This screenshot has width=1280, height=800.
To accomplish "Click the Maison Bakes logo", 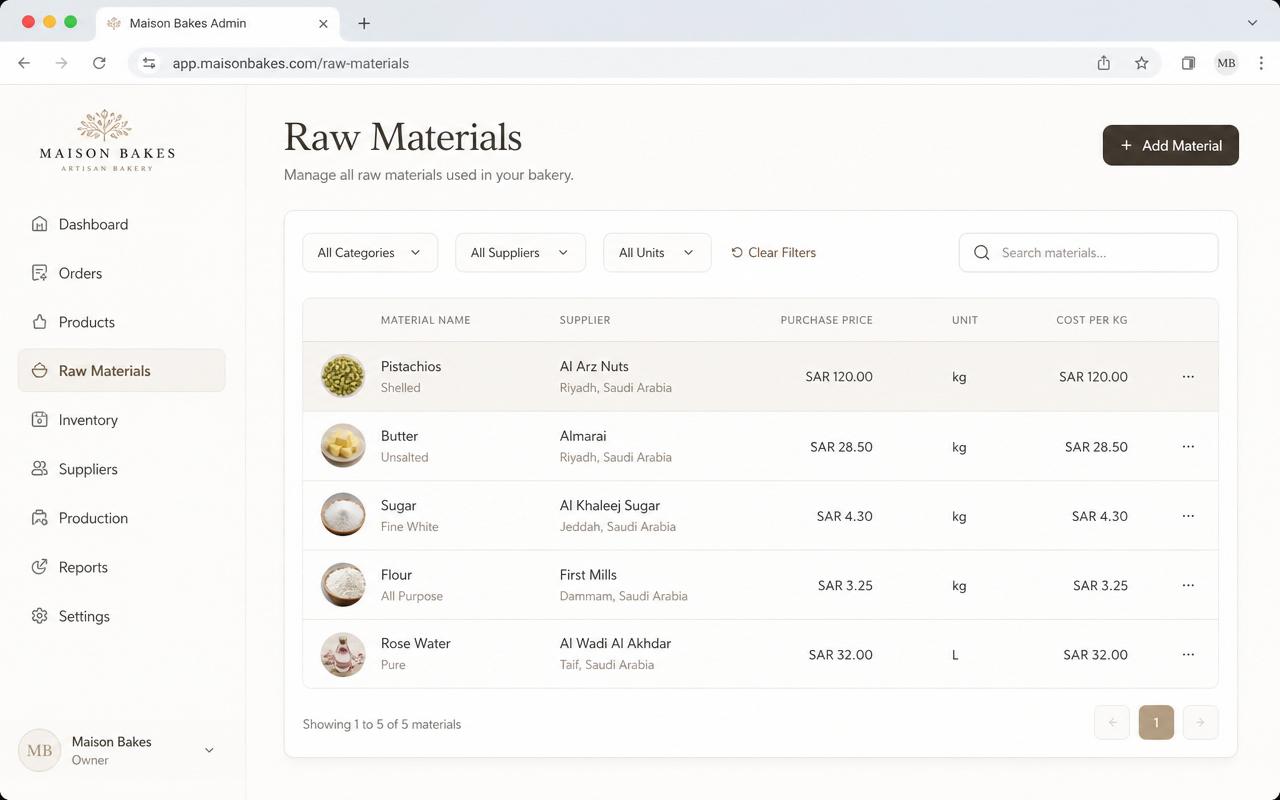I will tap(107, 141).
